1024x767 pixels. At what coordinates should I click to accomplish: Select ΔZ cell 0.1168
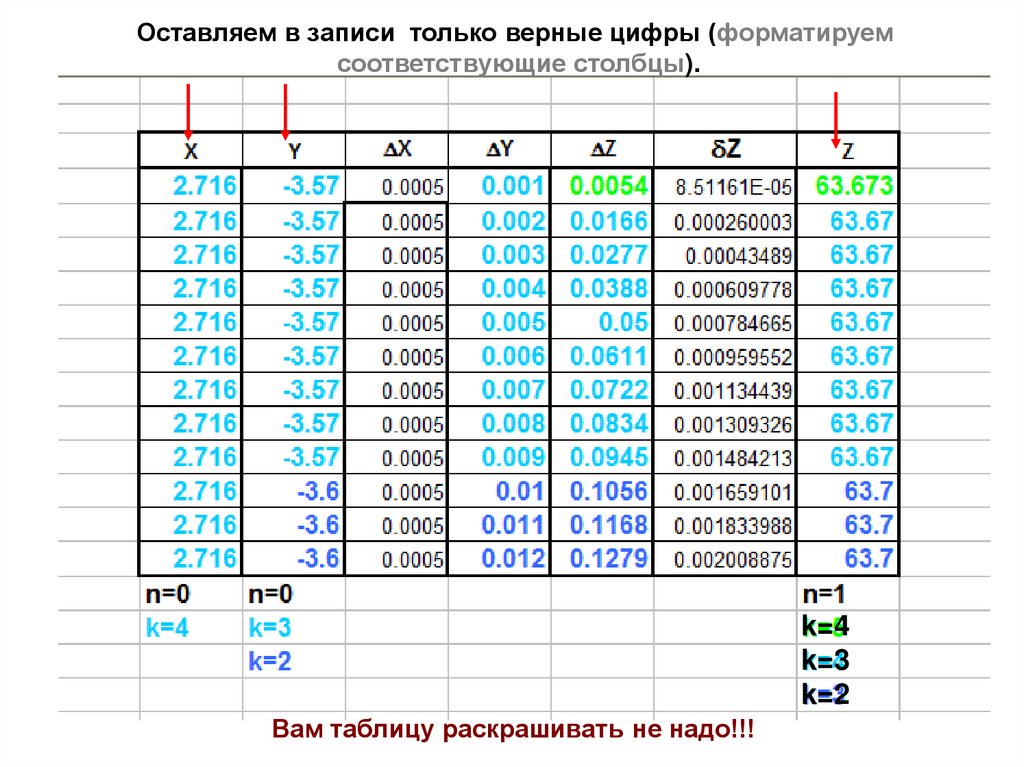[x=602, y=525]
